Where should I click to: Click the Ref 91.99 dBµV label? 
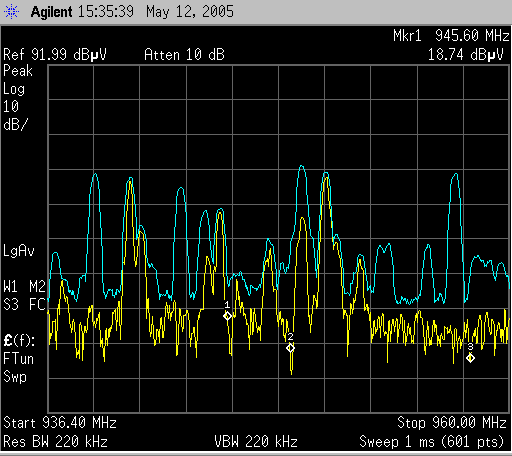pyautogui.click(x=55, y=55)
